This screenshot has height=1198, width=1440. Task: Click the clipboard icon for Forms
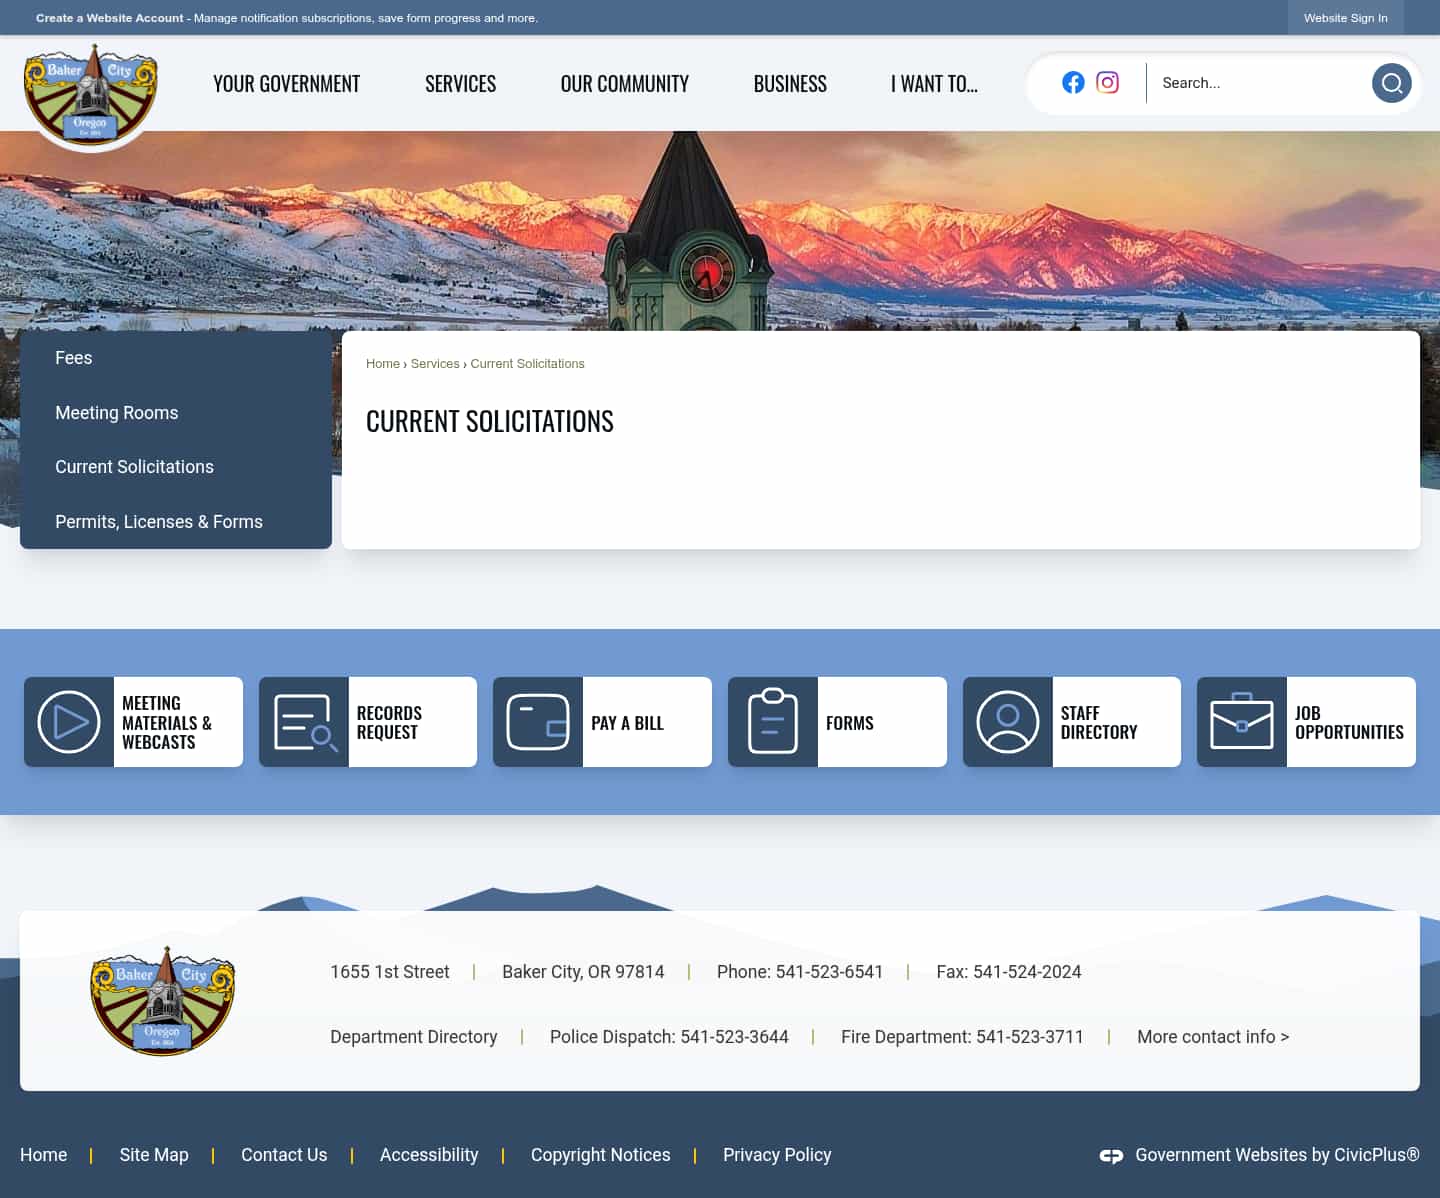point(773,722)
